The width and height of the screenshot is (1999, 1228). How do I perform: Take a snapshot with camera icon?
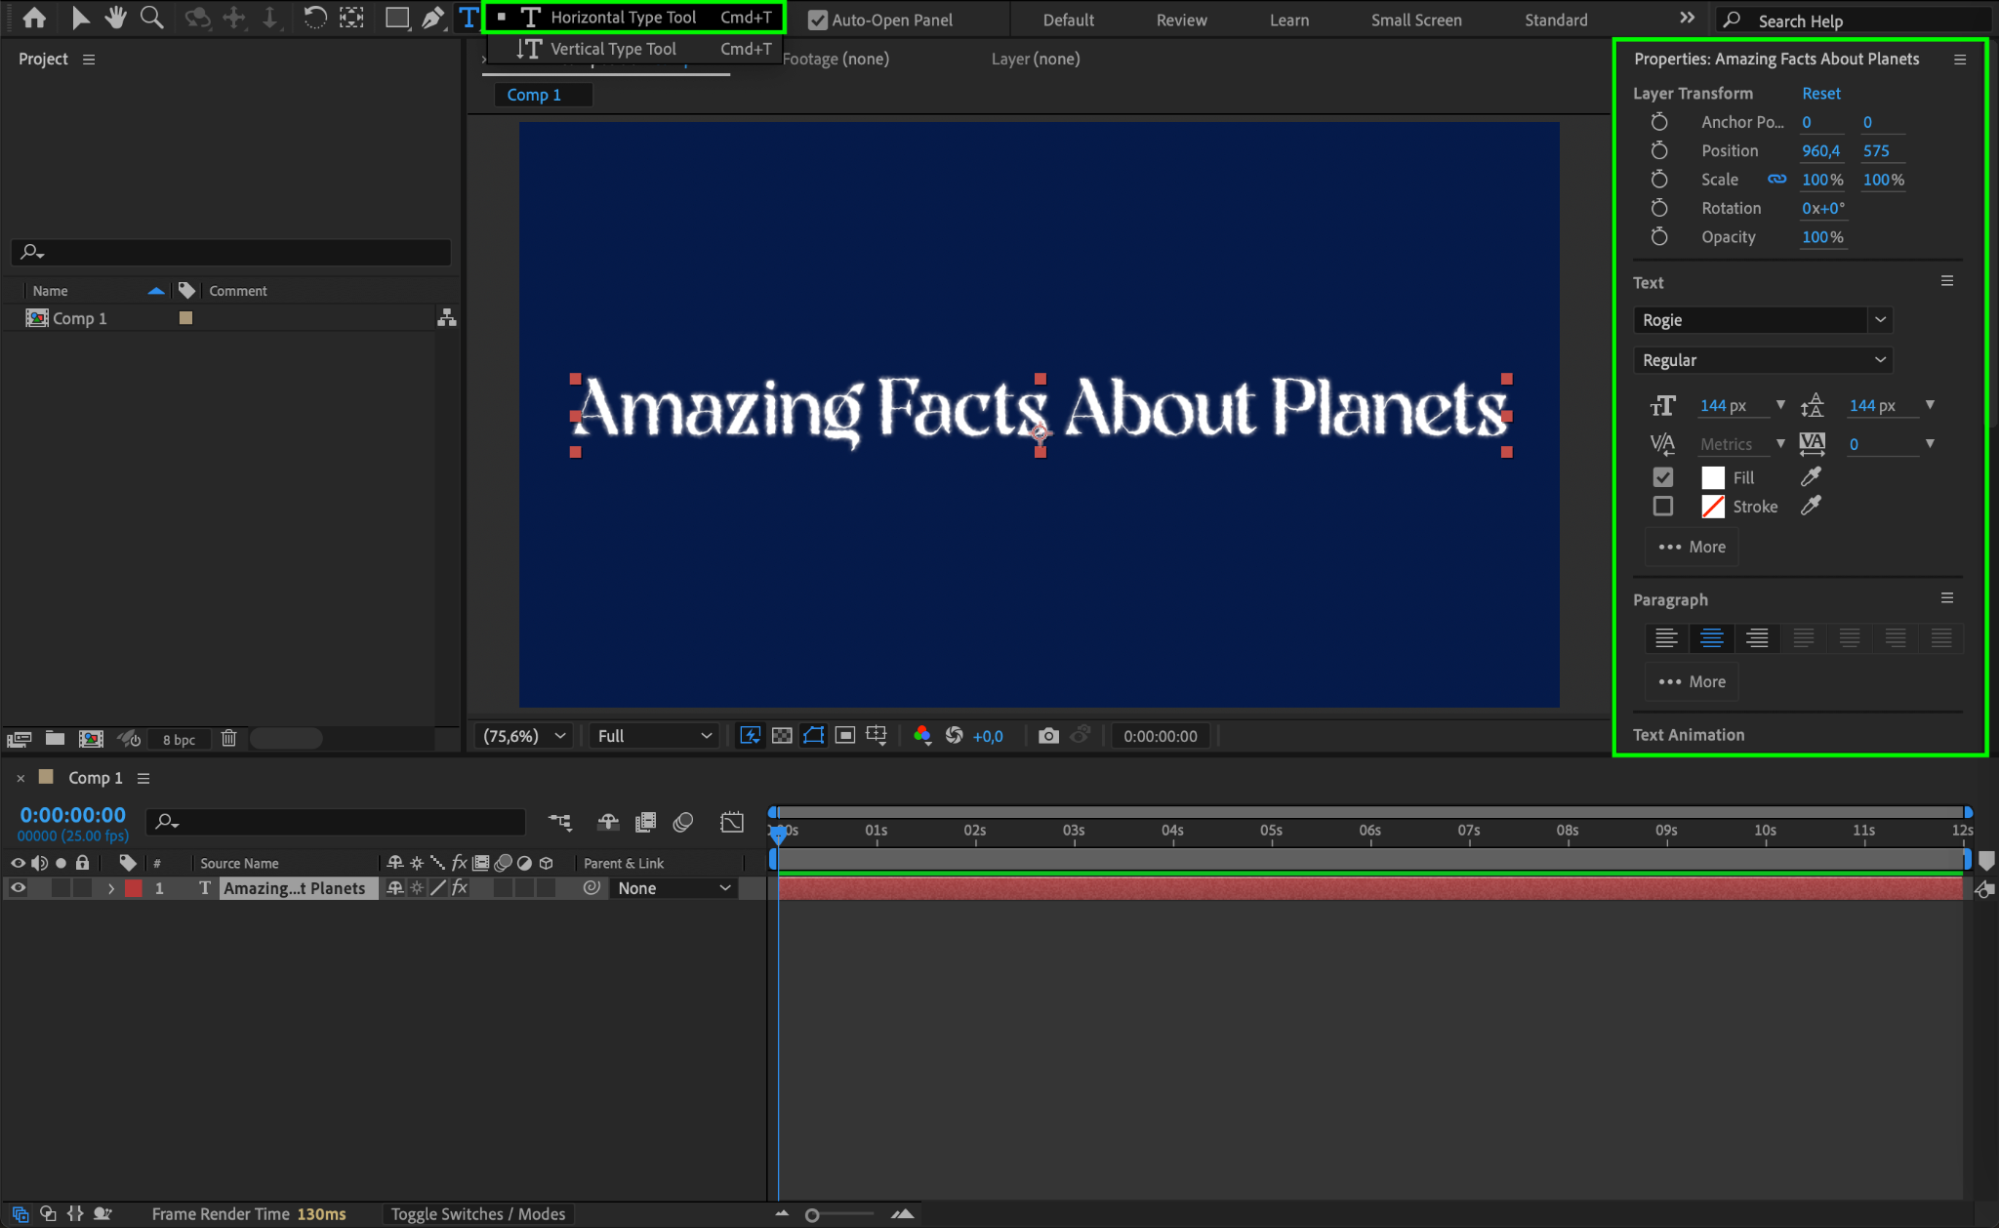[1048, 736]
